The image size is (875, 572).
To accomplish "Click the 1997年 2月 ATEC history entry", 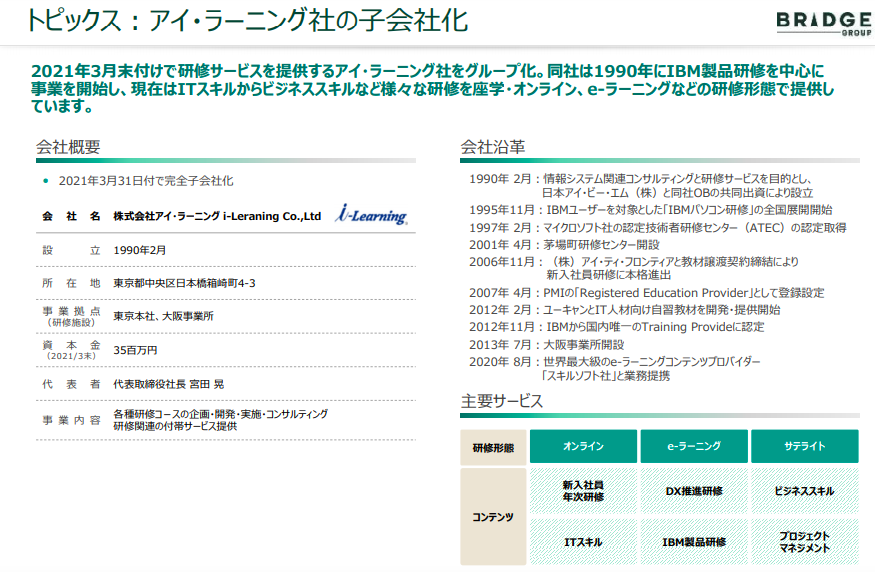I will (658, 227).
